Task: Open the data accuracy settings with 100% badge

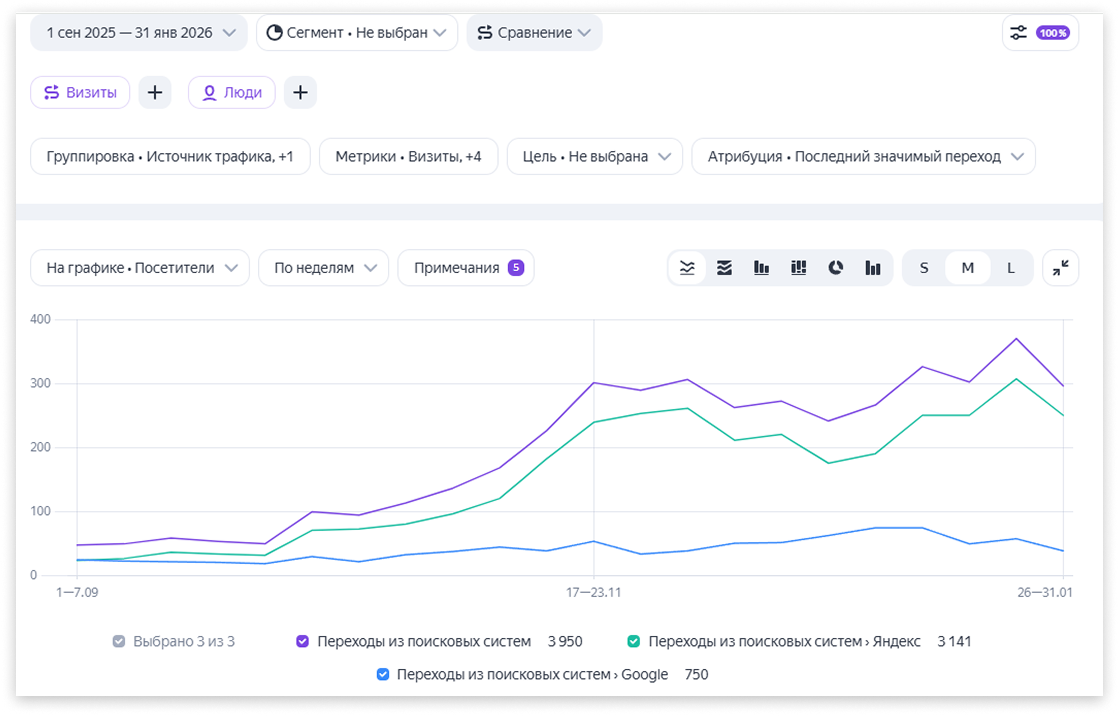Action: tap(1040, 33)
